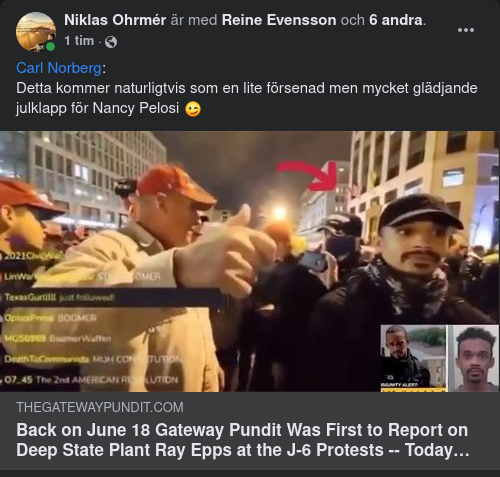
Task: Click the THEGATEWAYPUNDIT.COM source label
Action: click(100, 407)
